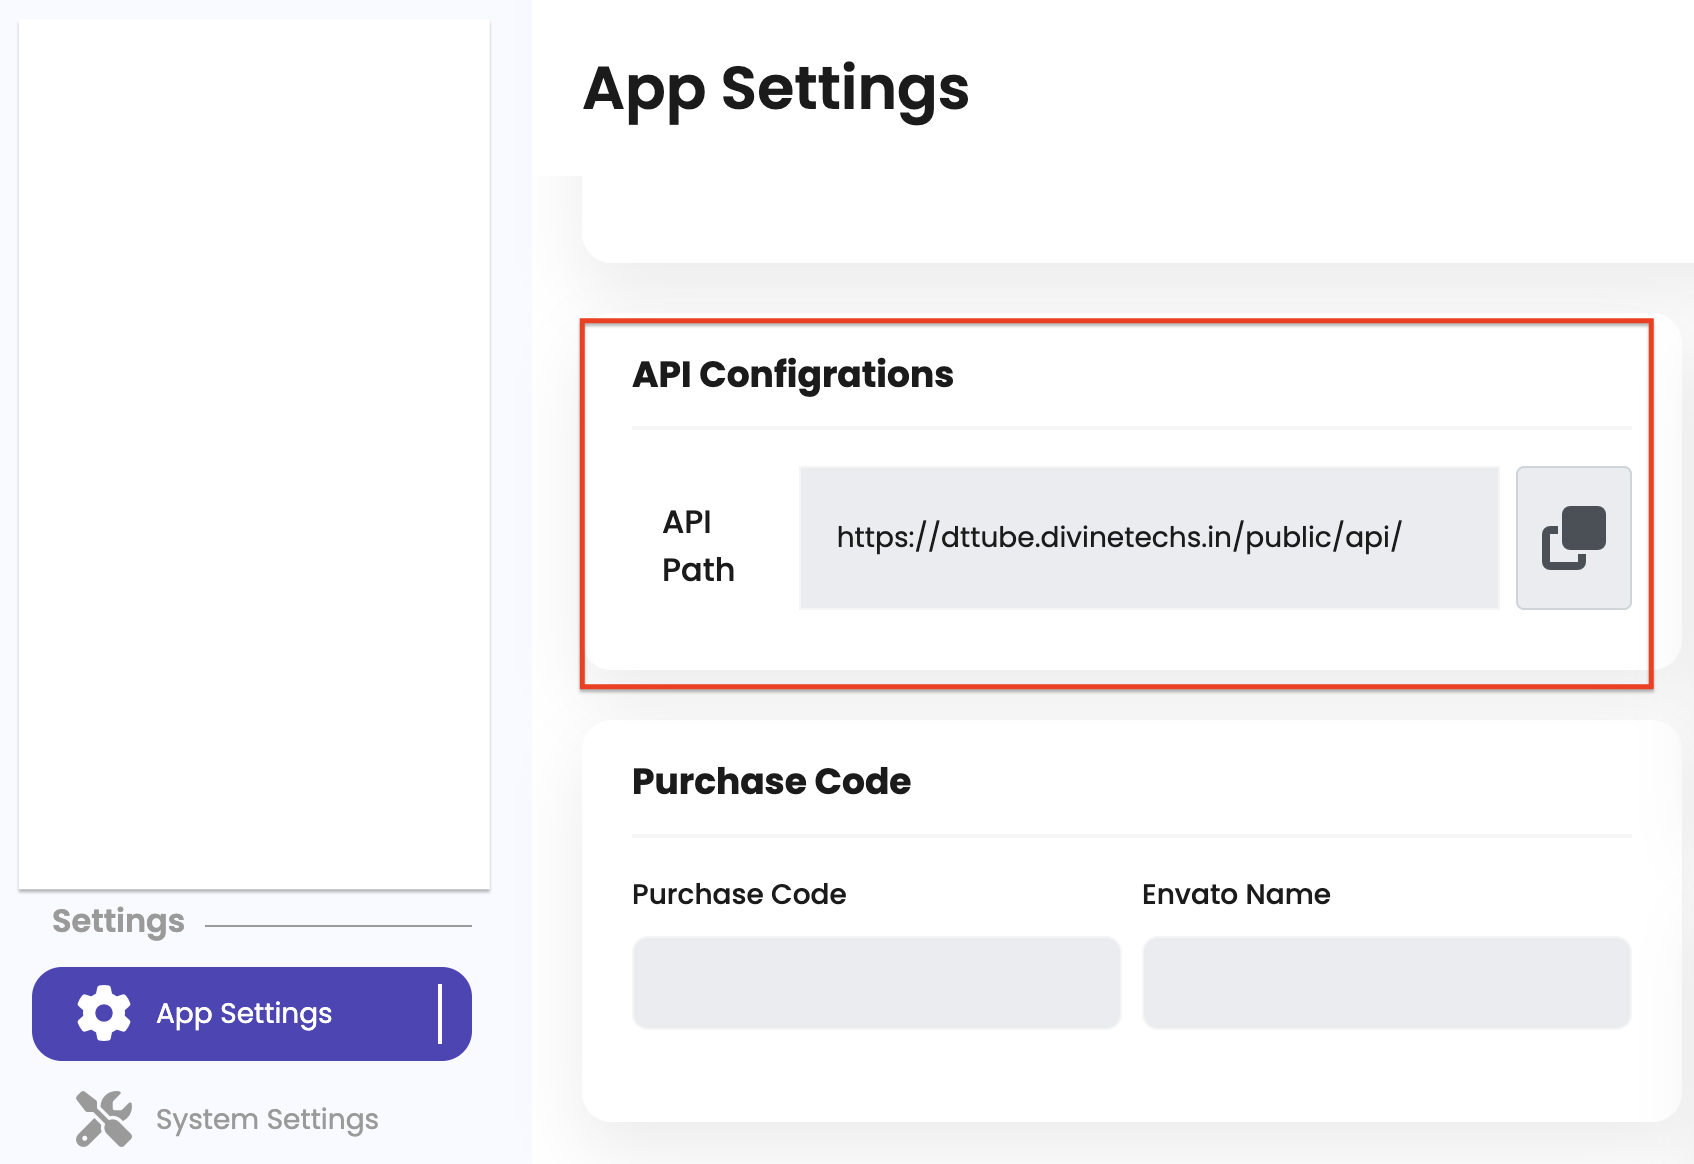Click the white active indicator bar in App Settings
This screenshot has height=1164, width=1694.
[x=440, y=1014]
